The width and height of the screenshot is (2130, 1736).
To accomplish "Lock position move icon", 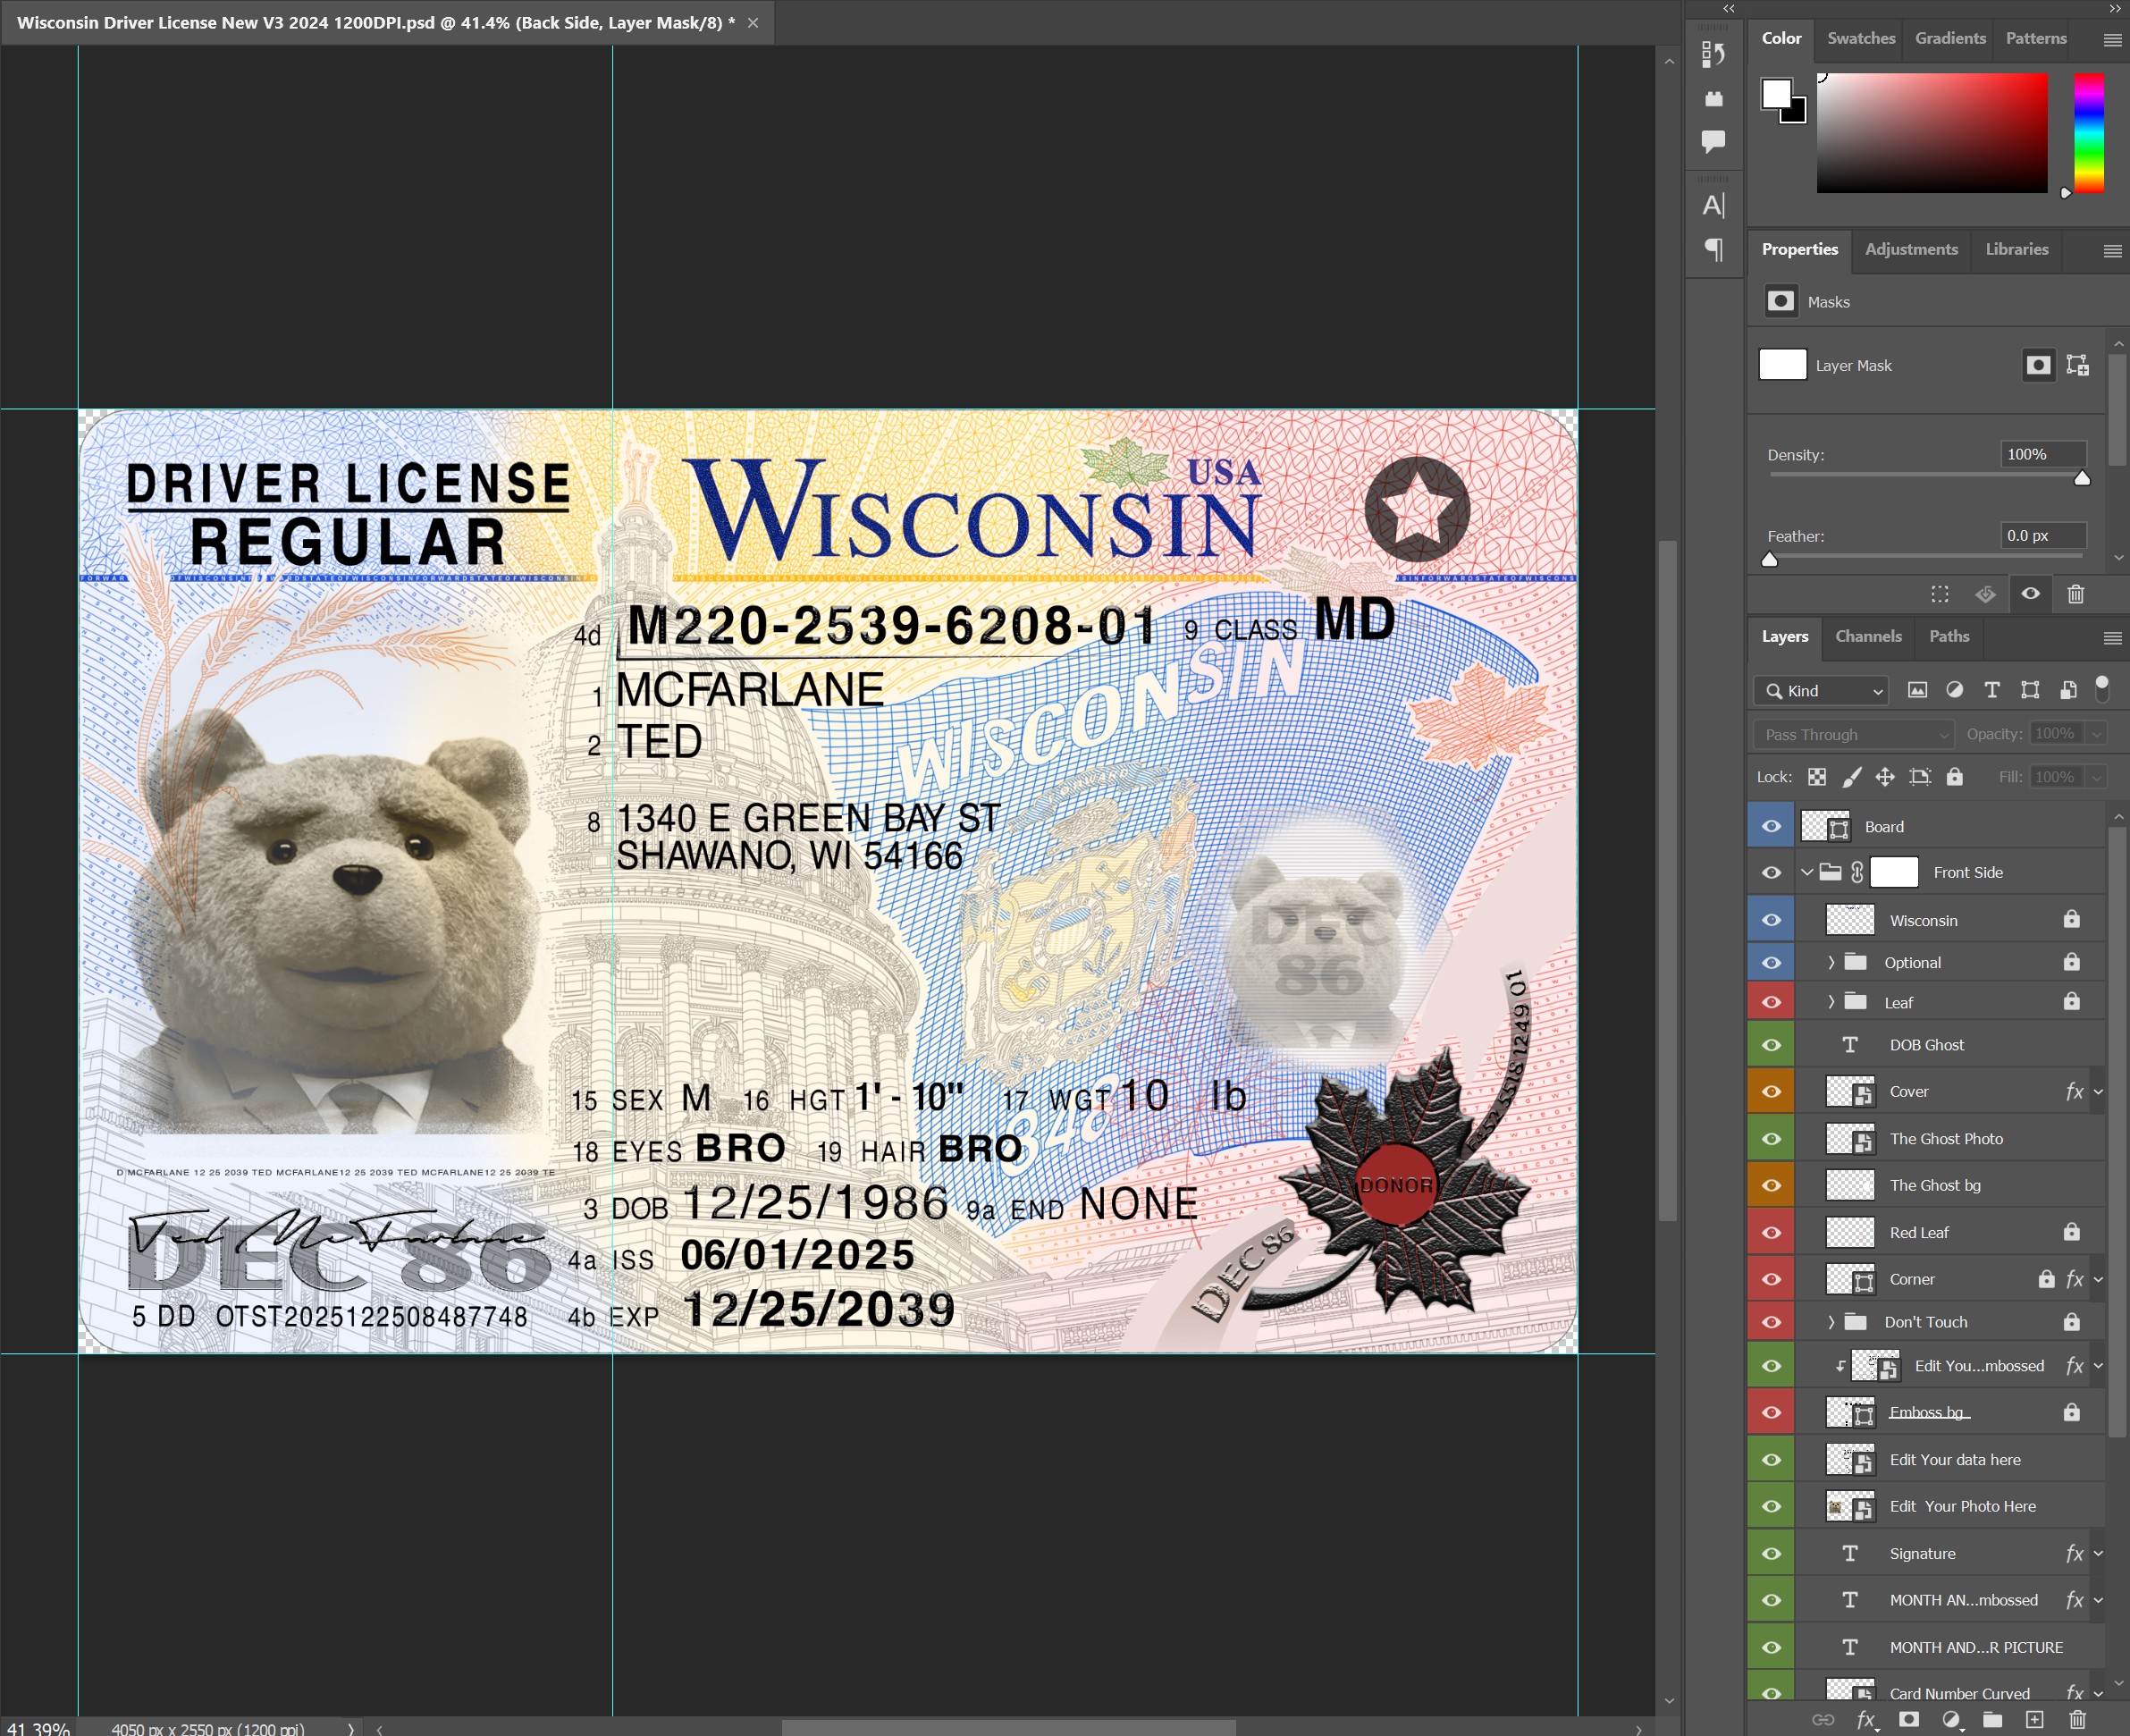I will tap(1885, 777).
